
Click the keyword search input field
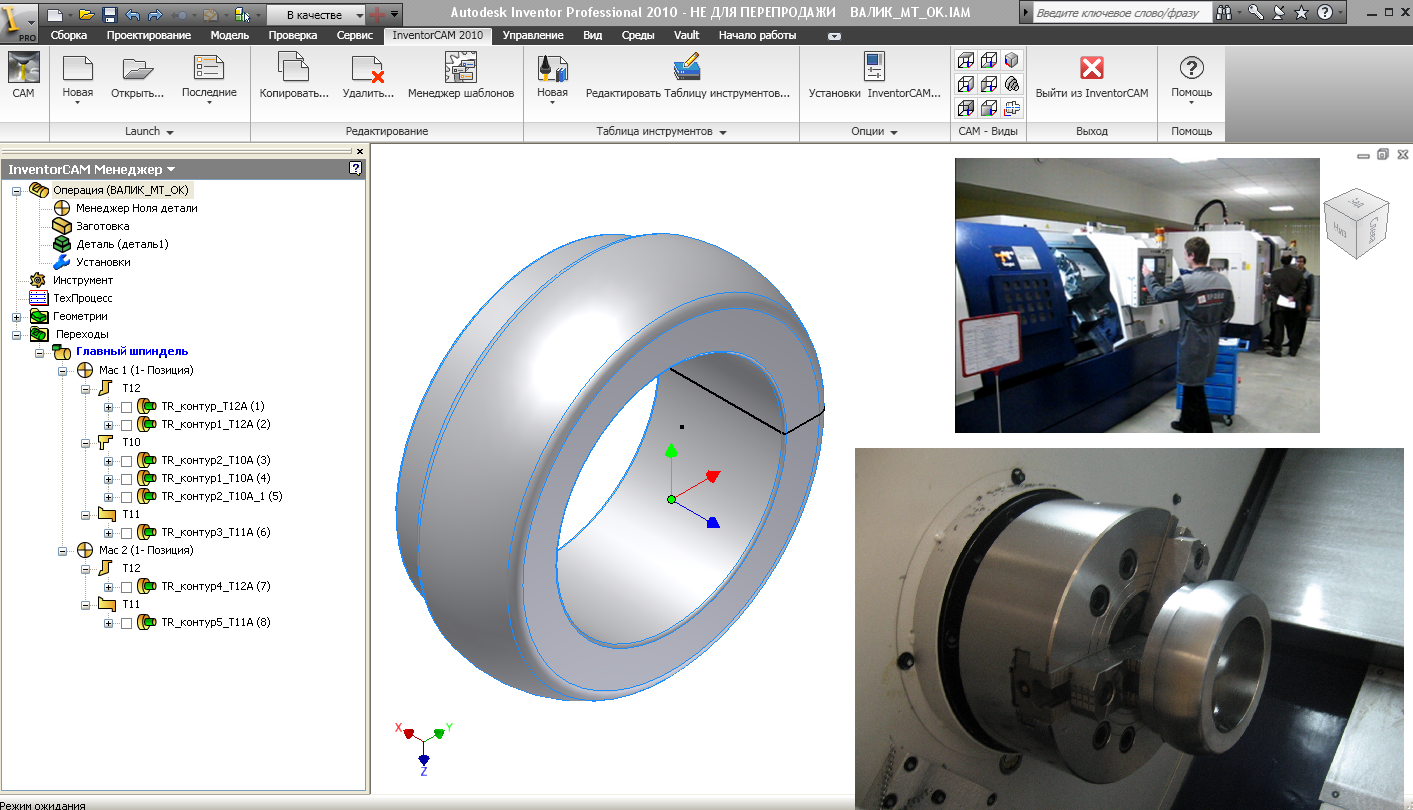pyautogui.click(x=1121, y=14)
